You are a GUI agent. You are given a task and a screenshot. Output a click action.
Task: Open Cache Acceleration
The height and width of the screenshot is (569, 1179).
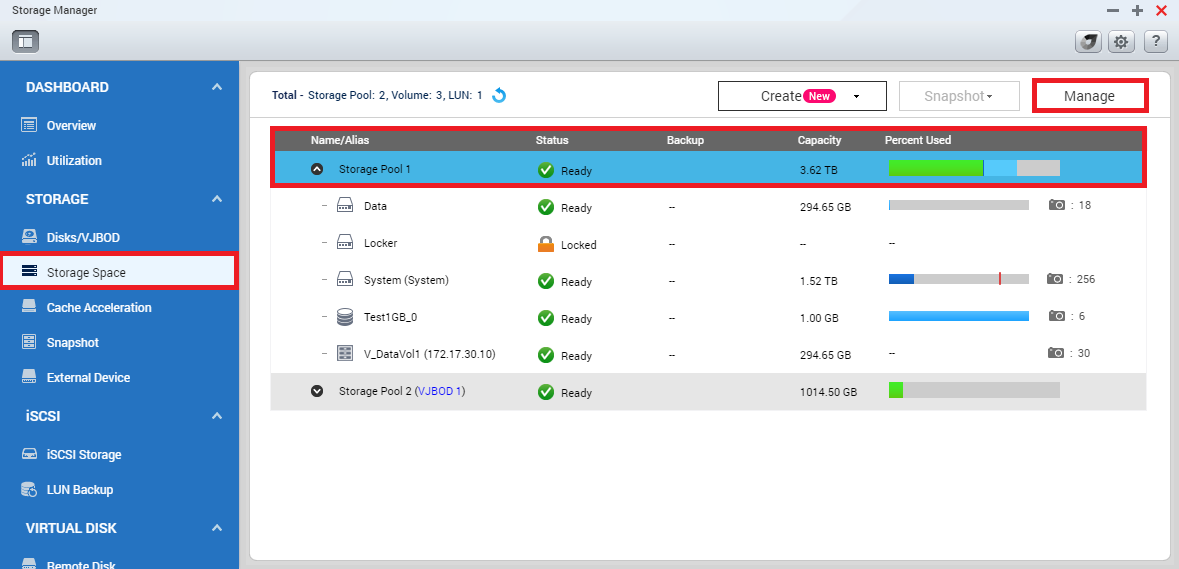(x=99, y=307)
